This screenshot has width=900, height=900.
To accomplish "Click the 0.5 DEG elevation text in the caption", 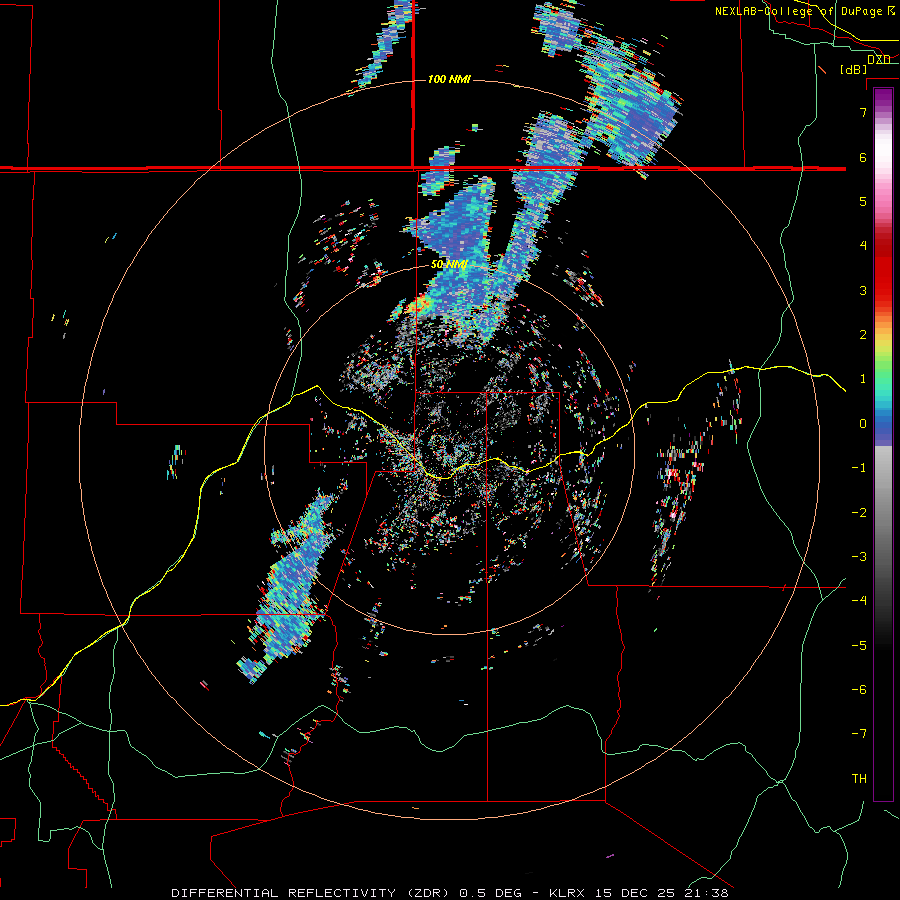I will [x=491, y=893].
